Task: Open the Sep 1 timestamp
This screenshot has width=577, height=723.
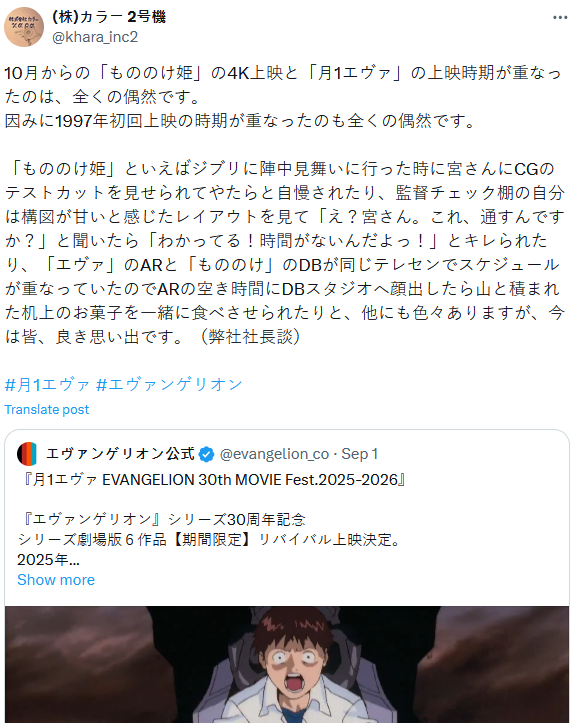Action: pos(360,454)
